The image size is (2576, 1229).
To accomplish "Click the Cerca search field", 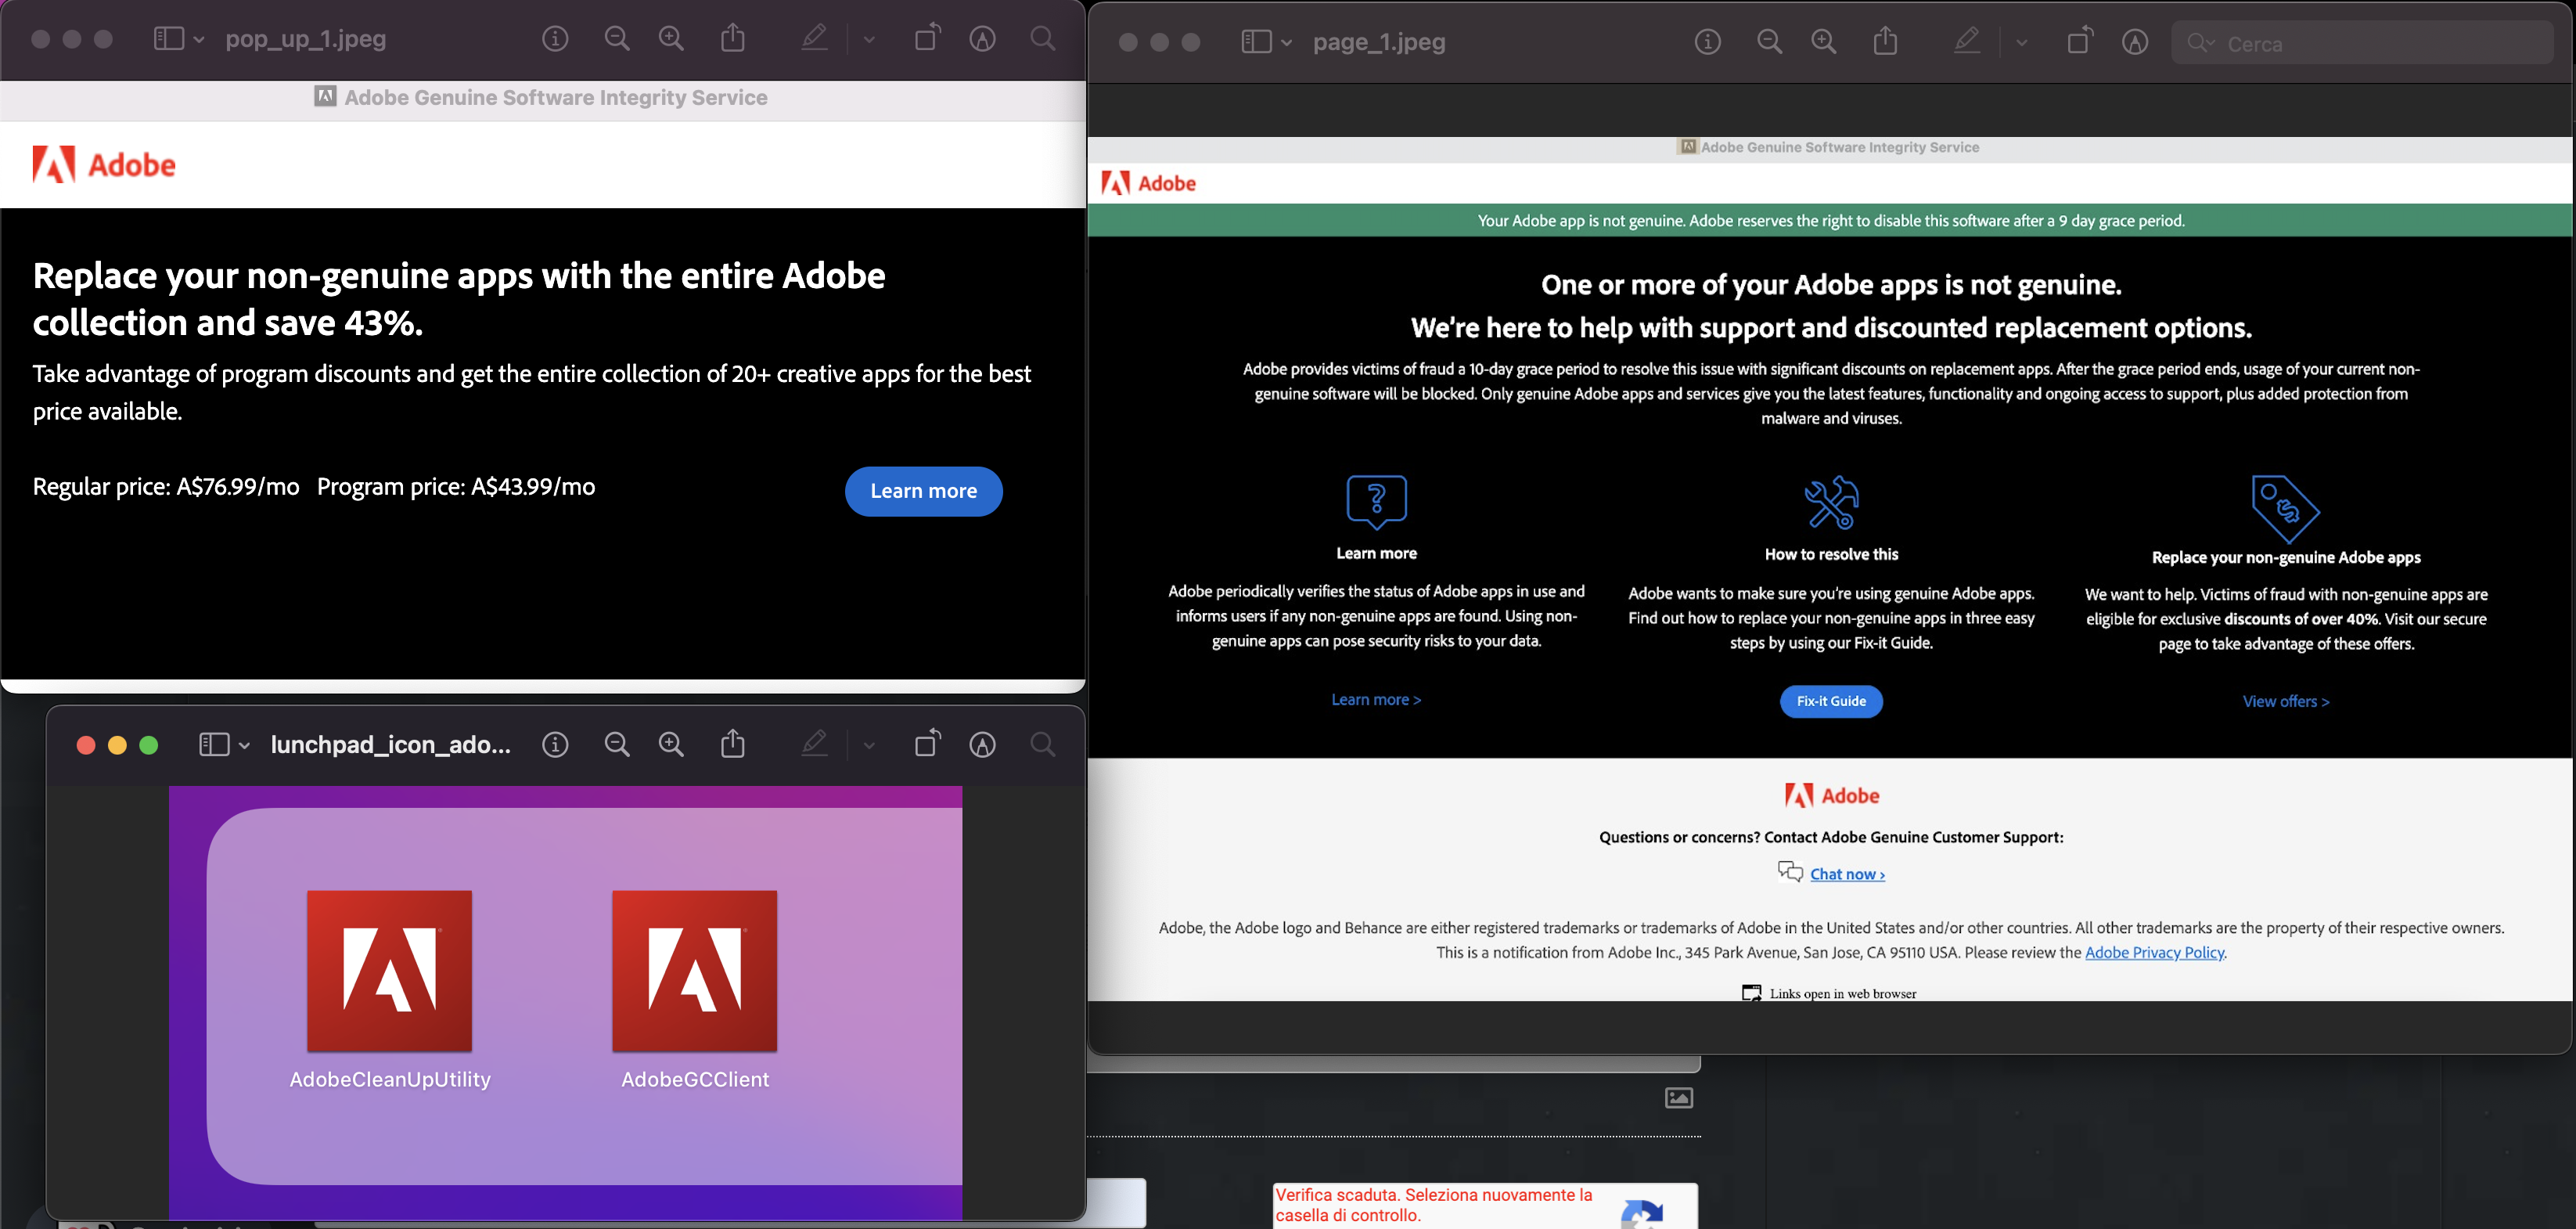I will (2362, 43).
